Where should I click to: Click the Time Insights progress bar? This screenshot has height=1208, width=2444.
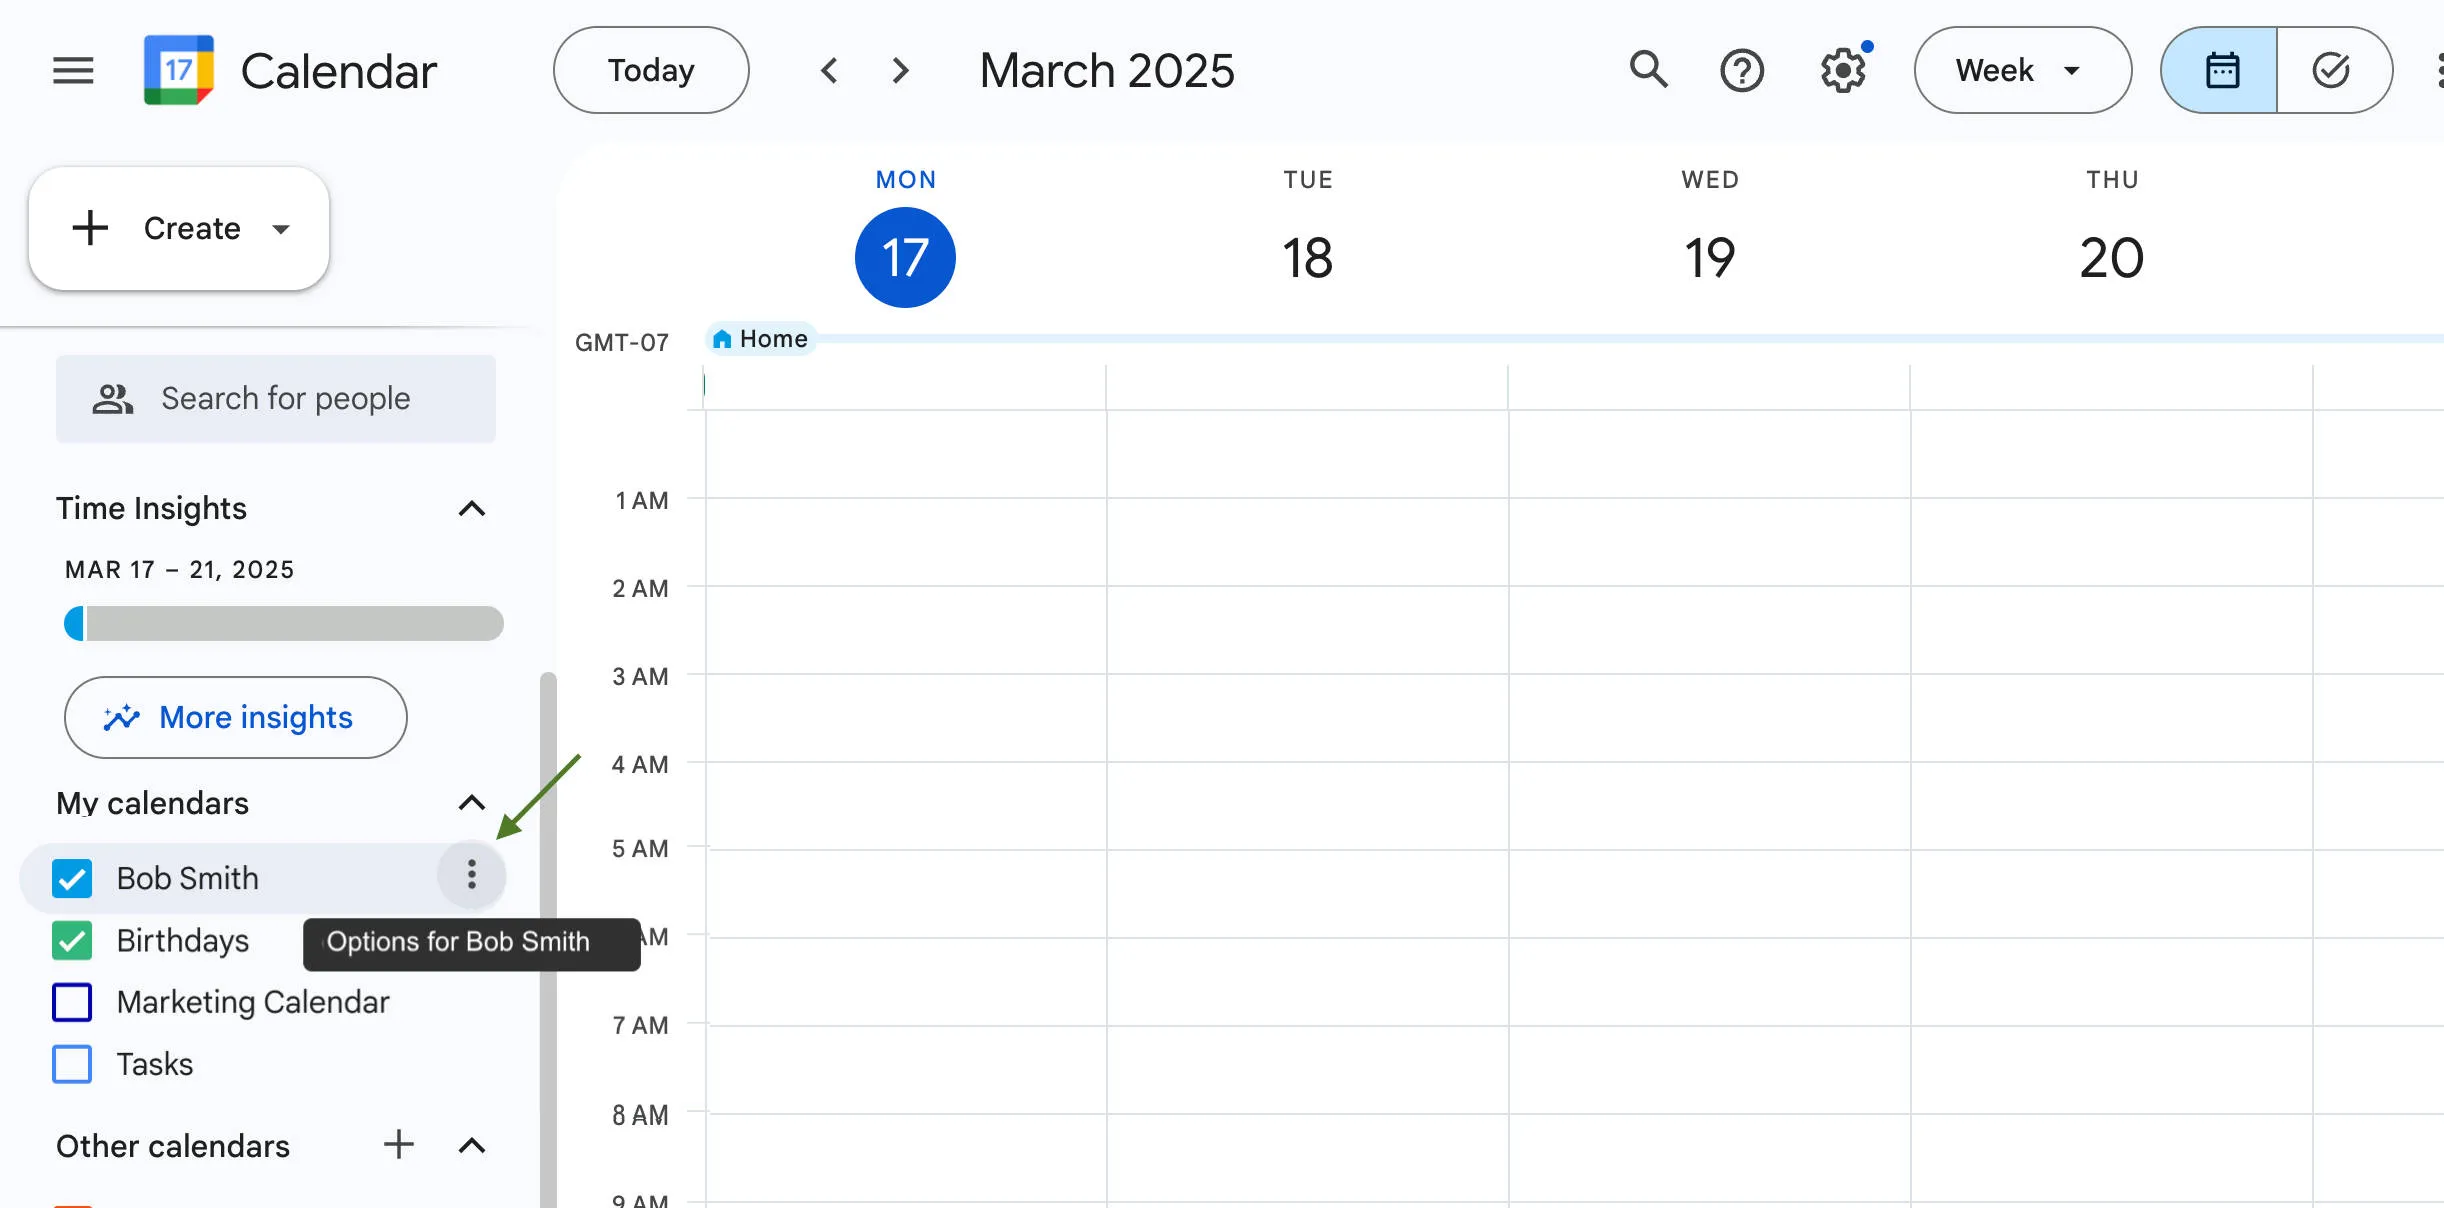click(283, 623)
